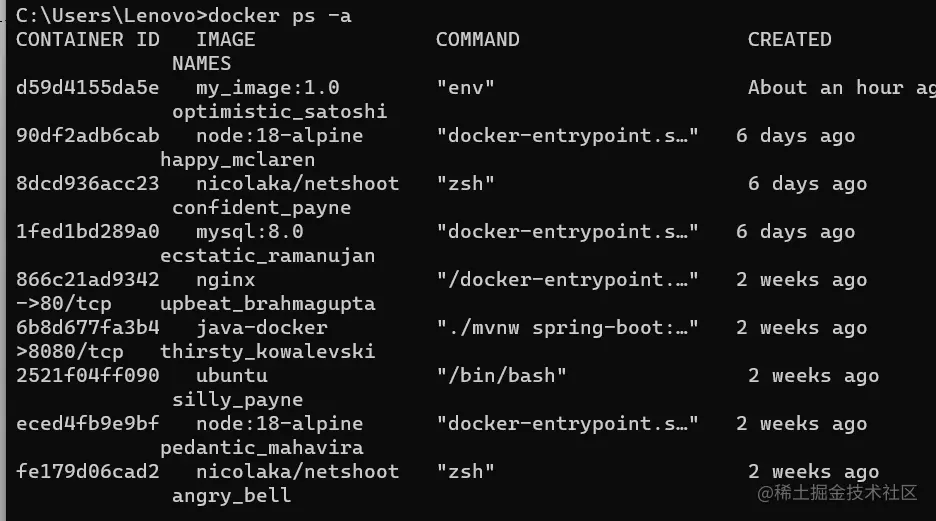Click the COMMAND column header
Screen dimensions: 936x521
pos(477,40)
